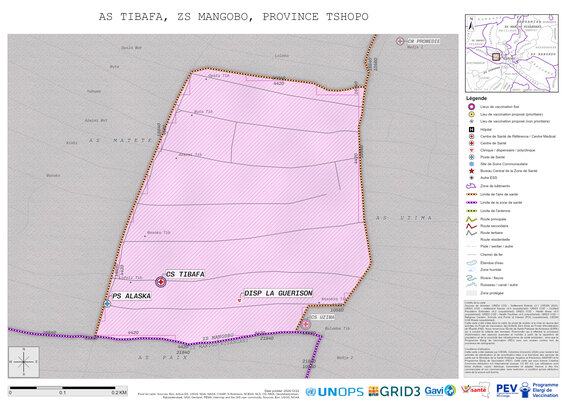Click the legend Site de Soins Communautaire icon
The height and width of the screenshot is (400, 566).
(x=471, y=164)
